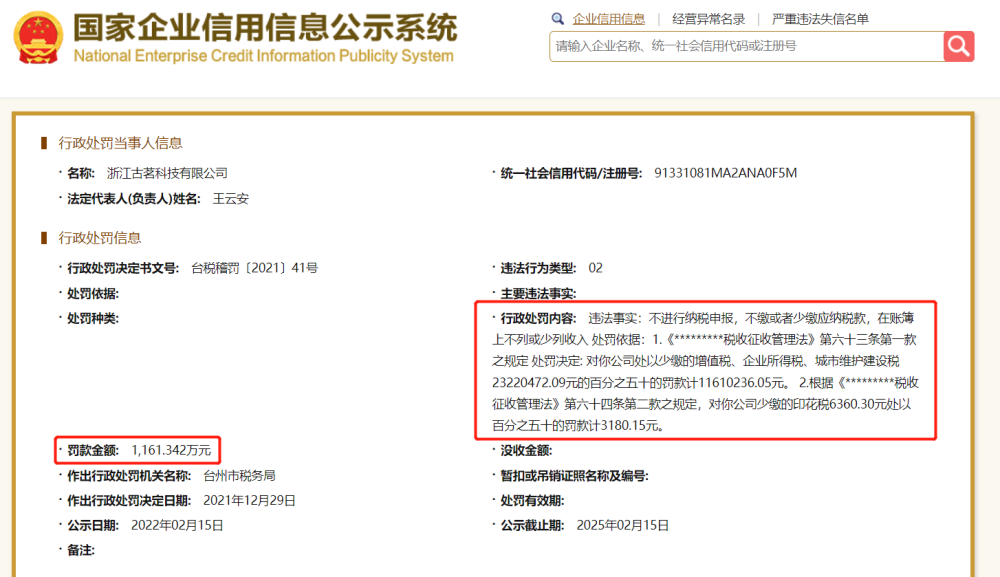This screenshot has width=1000, height=577.
Task: Click the text 23220472.09元 in penalty content
Action: tap(534, 383)
